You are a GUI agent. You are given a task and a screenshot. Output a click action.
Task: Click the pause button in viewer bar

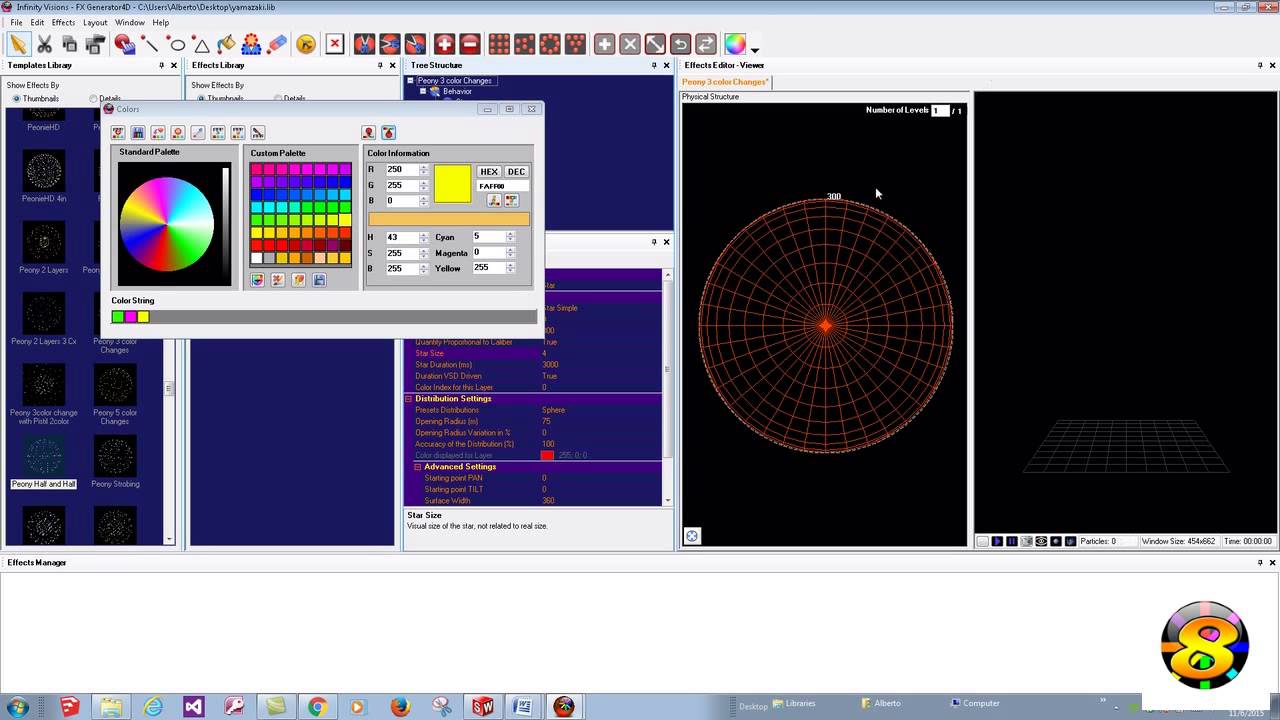(1012, 541)
